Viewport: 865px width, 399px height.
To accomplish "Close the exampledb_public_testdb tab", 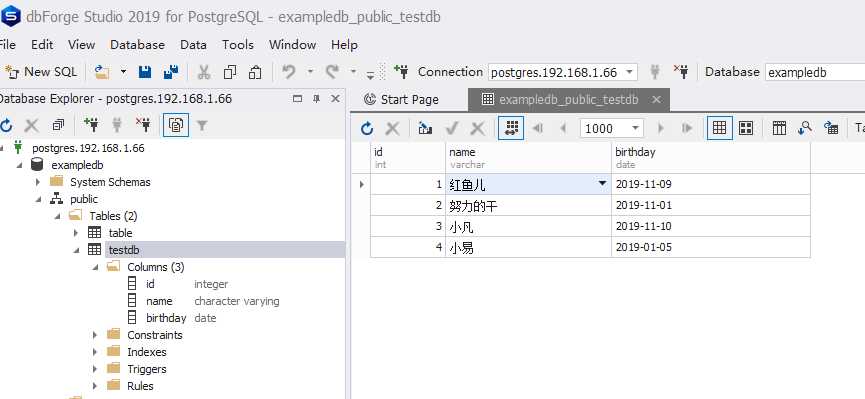I will [x=656, y=99].
